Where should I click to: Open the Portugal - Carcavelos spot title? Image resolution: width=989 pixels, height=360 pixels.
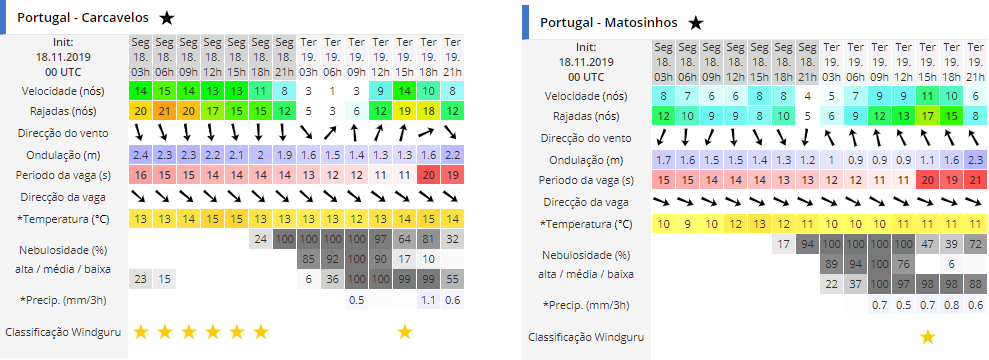click(x=83, y=18)
